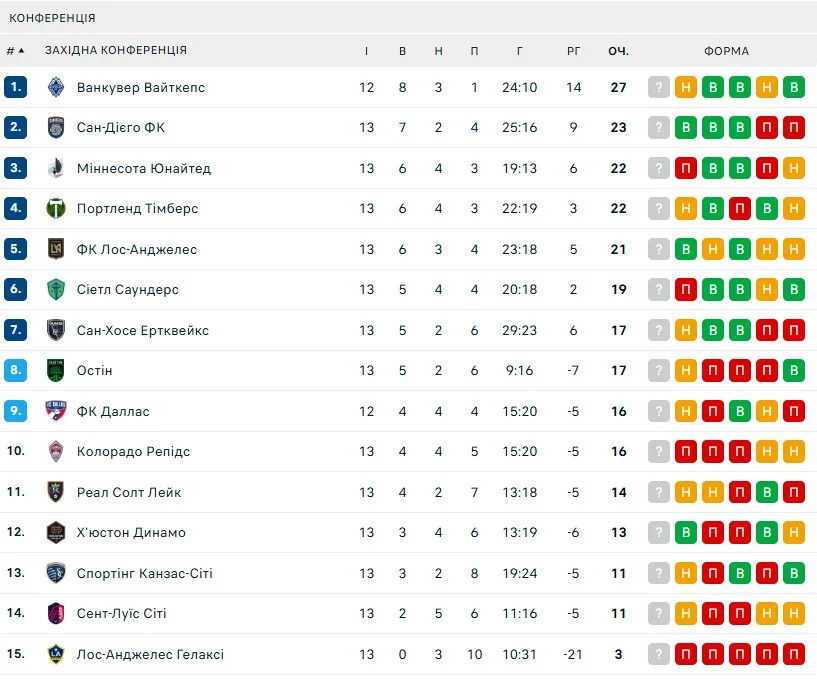The height and width of the screenshot is (679, 817).
Task: Open the Х'юстон Динамо team link
Action: [x=131, y=533]
